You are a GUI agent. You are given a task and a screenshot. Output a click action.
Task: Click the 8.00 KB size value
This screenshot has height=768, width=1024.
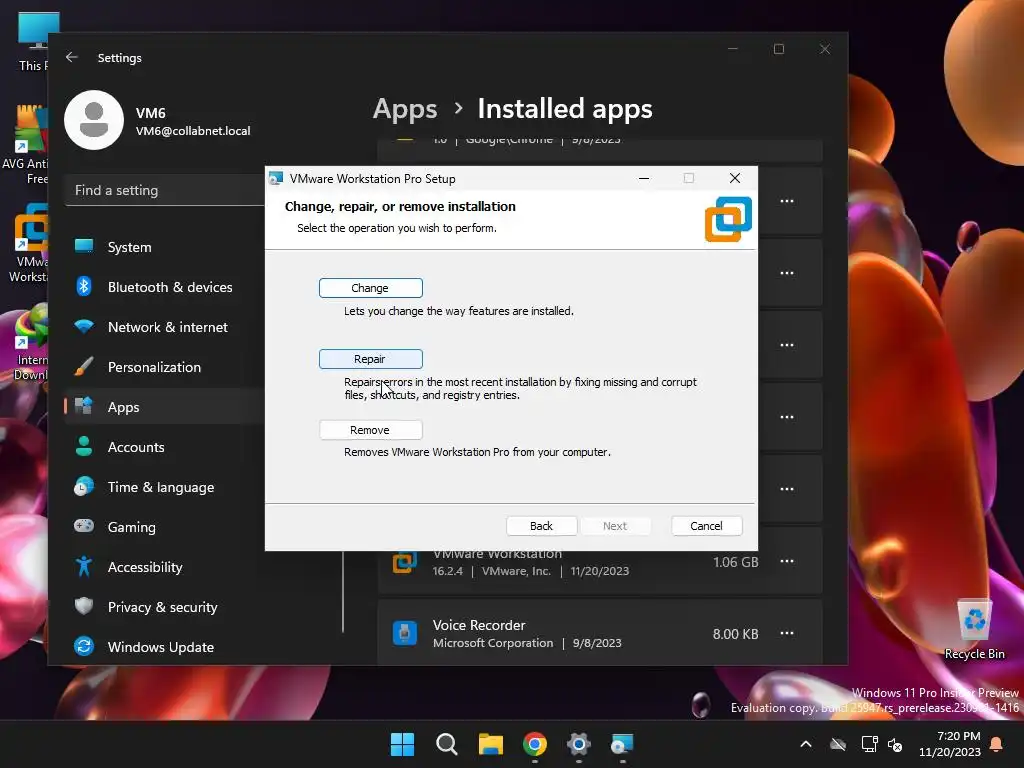pos(735,634)
